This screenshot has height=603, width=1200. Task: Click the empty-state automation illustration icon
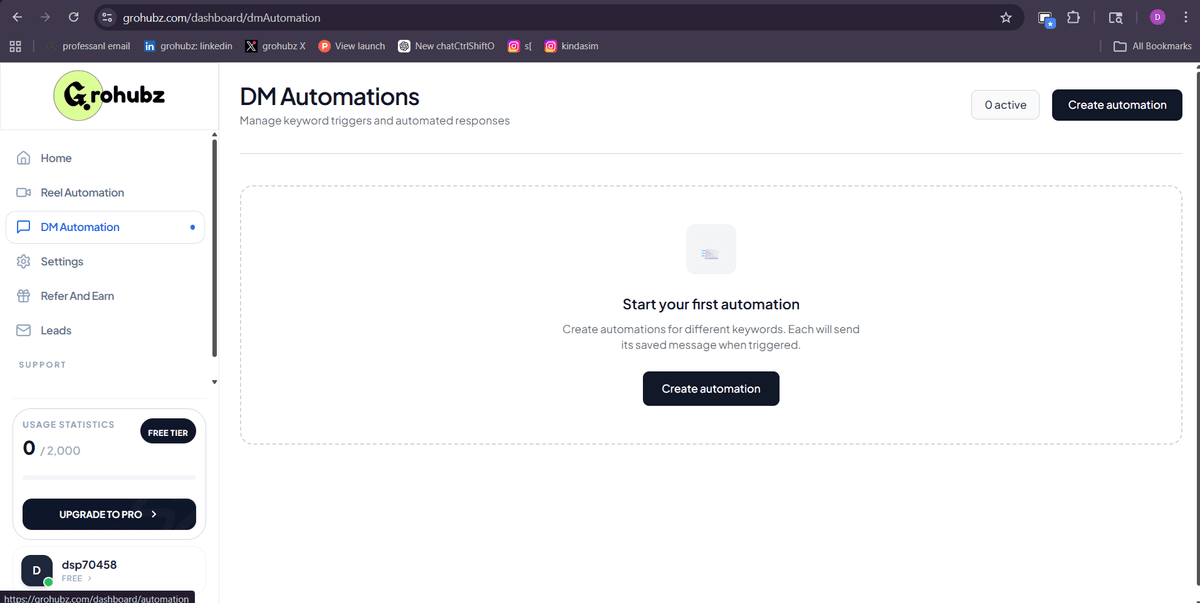tap(711, 249)
